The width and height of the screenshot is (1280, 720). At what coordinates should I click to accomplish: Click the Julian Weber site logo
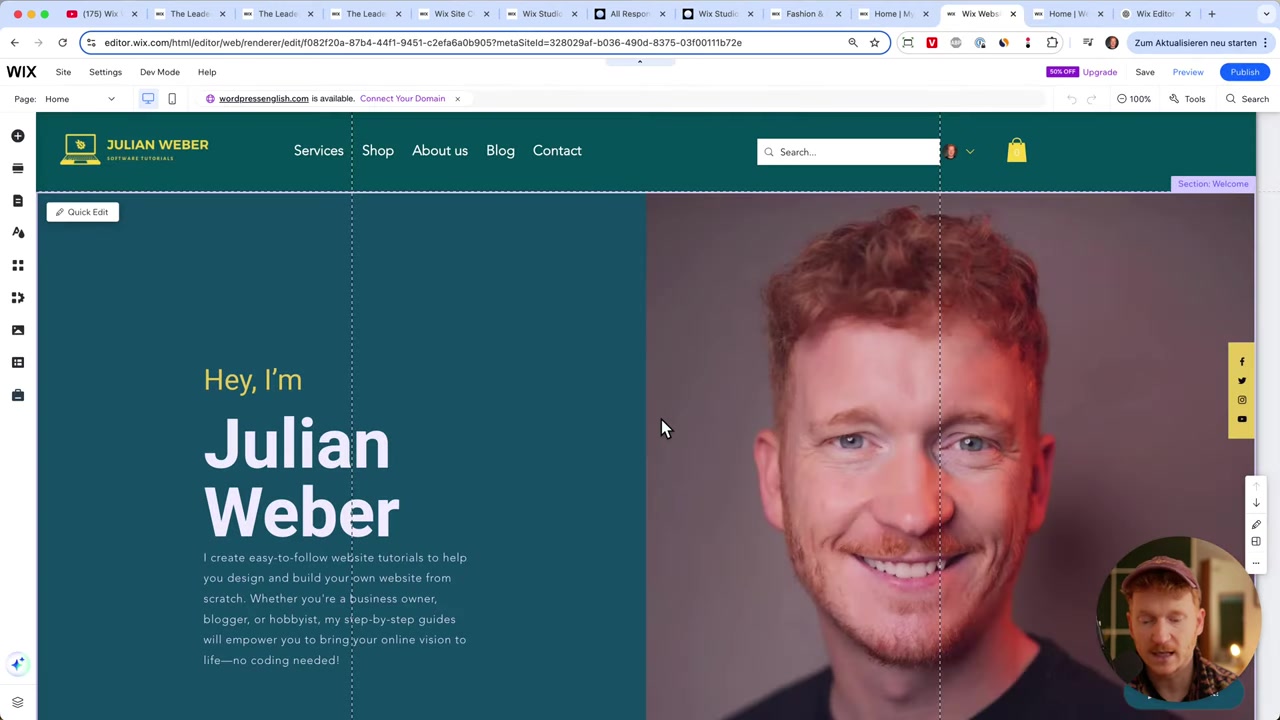[135, 150]
